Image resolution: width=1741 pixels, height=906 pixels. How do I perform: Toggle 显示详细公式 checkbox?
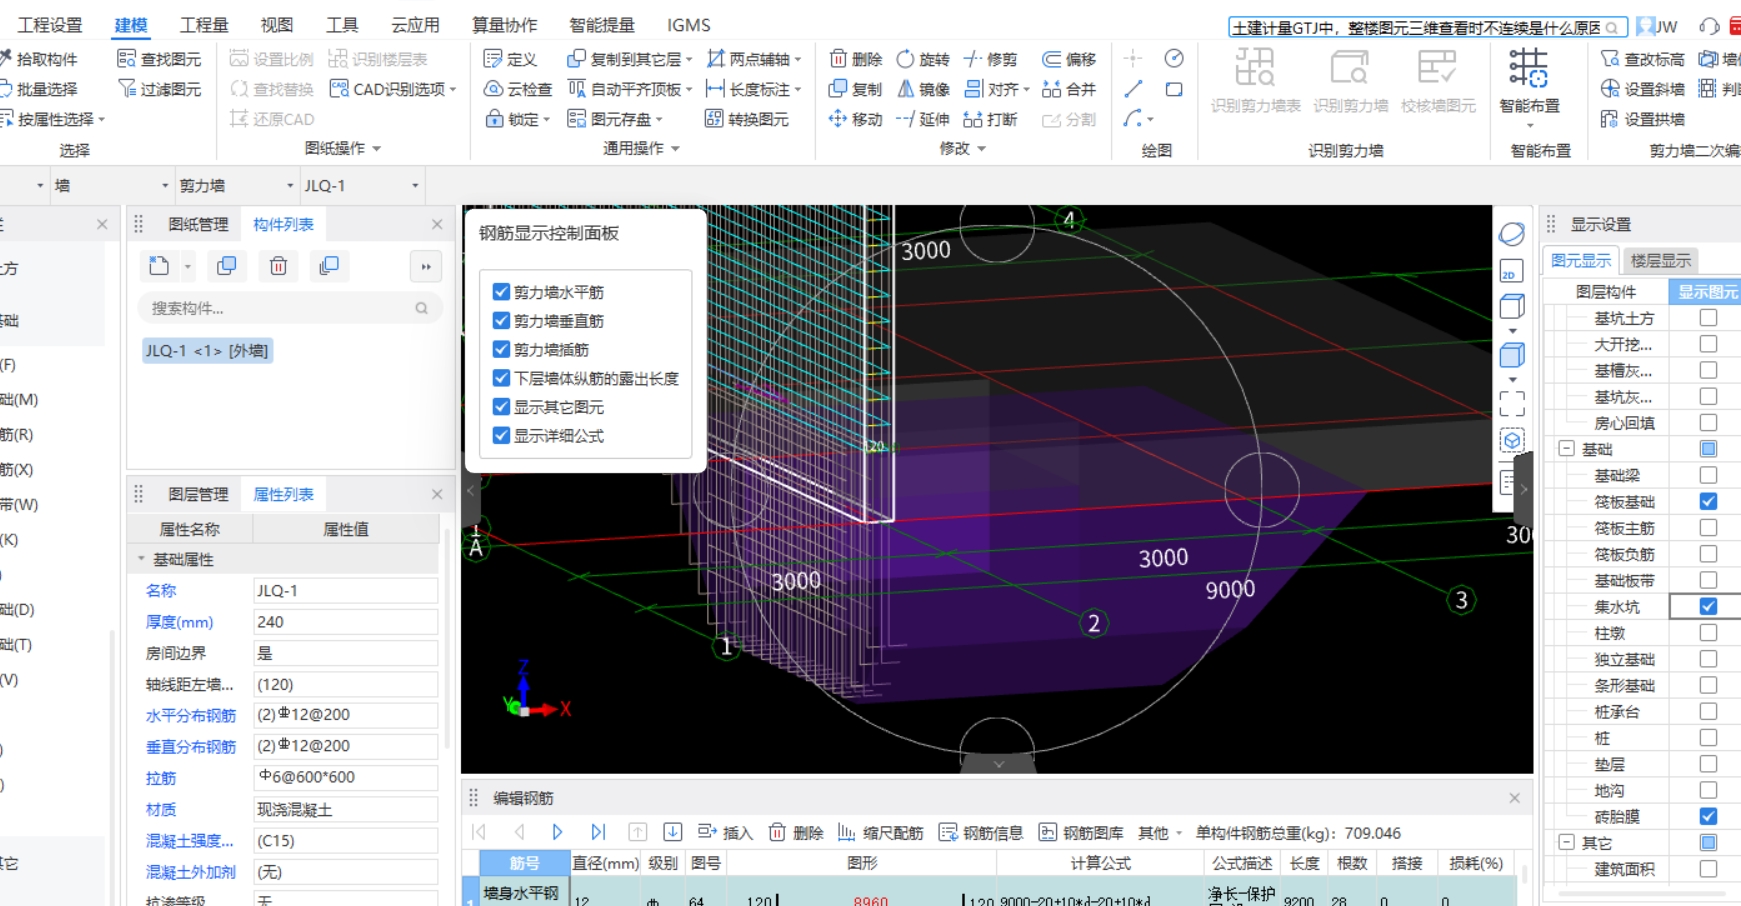pyautogui.click(x=501, y=436)
